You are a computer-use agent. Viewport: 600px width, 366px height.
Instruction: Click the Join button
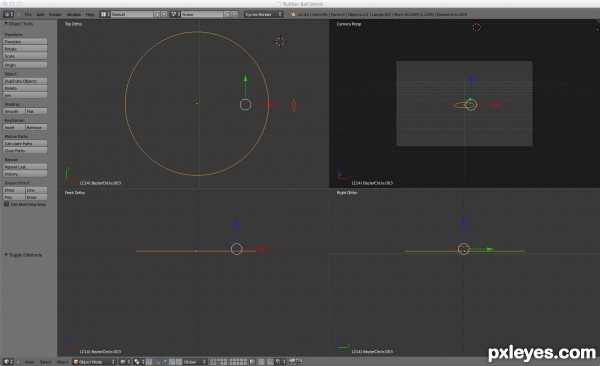pyautogui.click(x=25, y=95)
